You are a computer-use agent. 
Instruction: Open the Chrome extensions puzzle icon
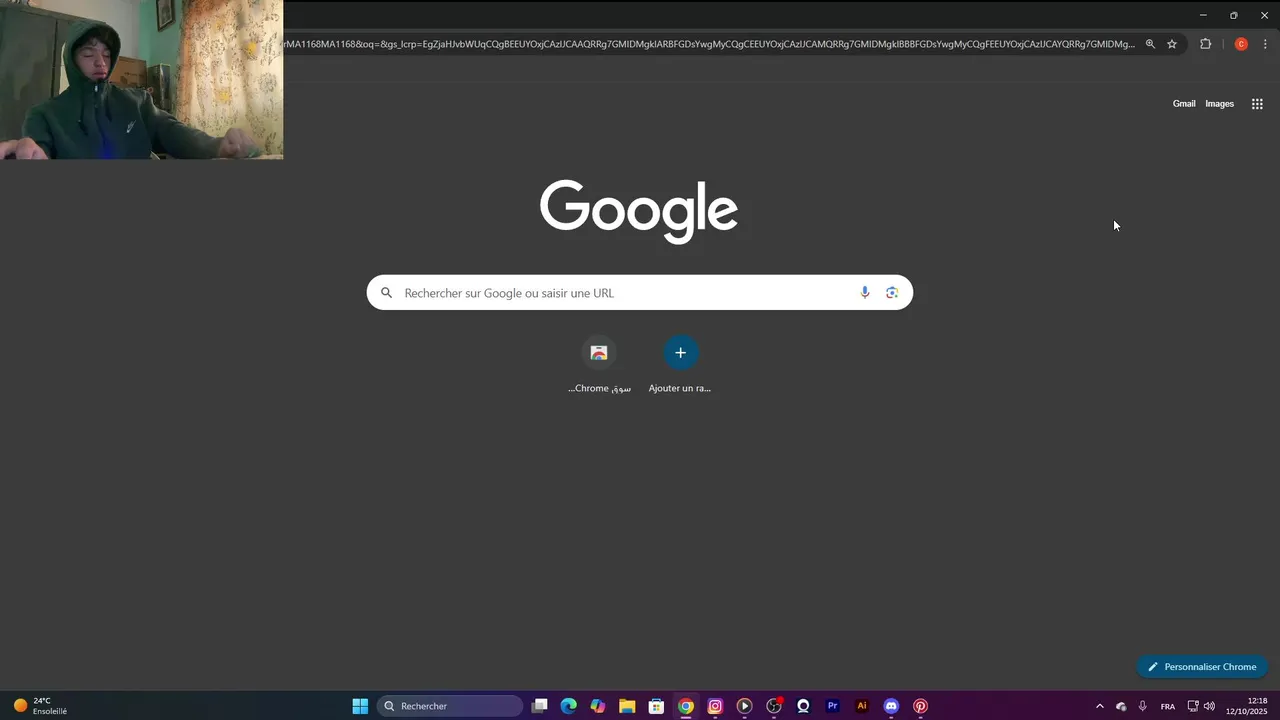coord(1205,44)
